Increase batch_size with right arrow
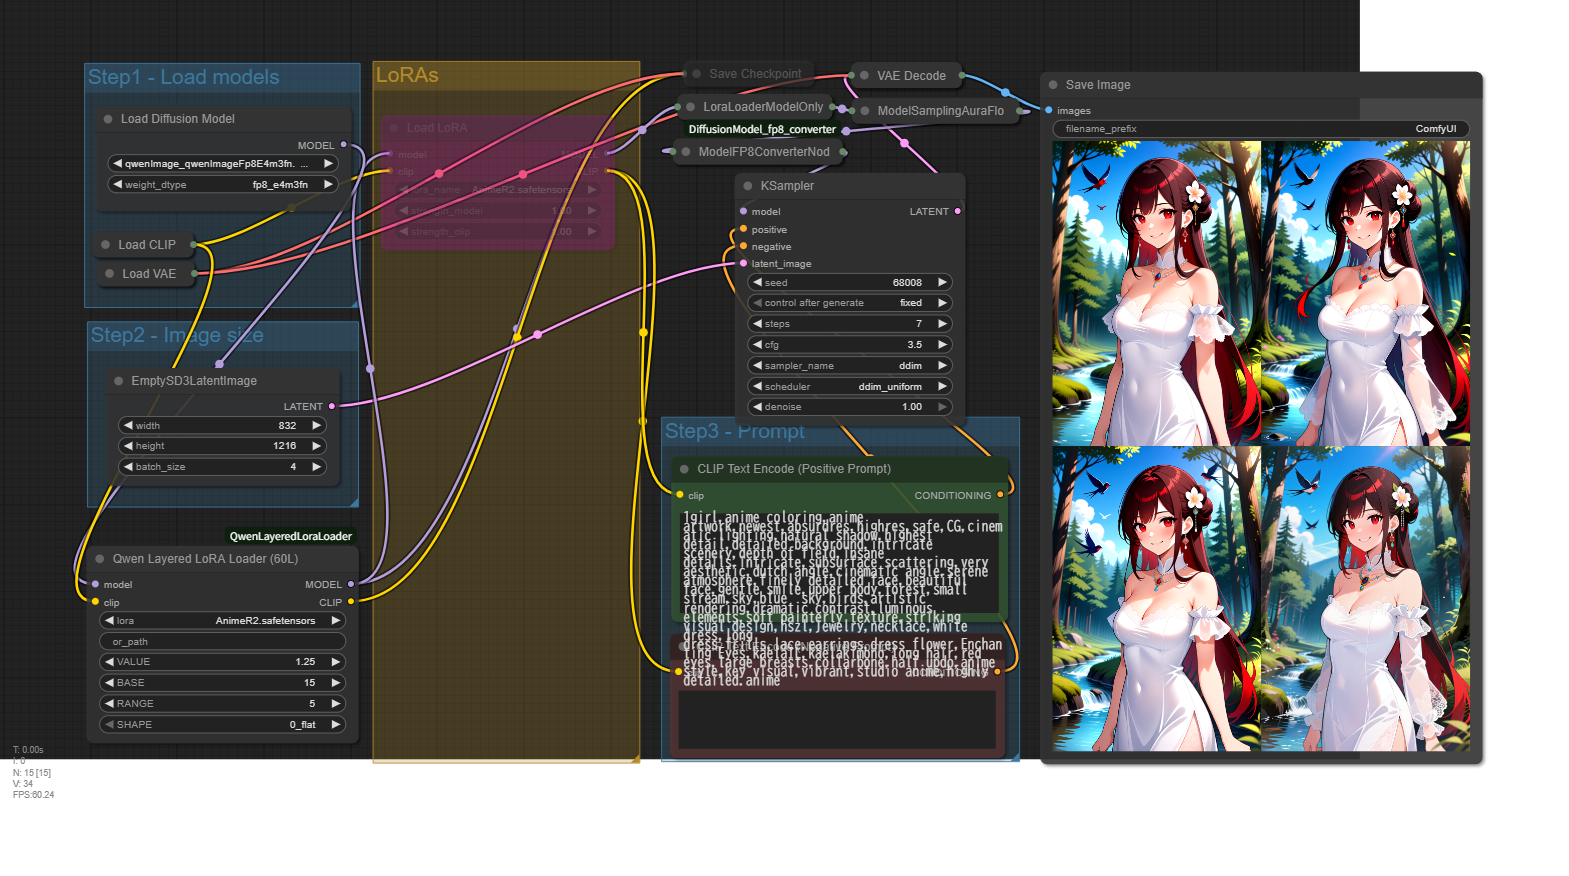The height and width of the screenshot is (876, 1569). (x=316, y=467)
